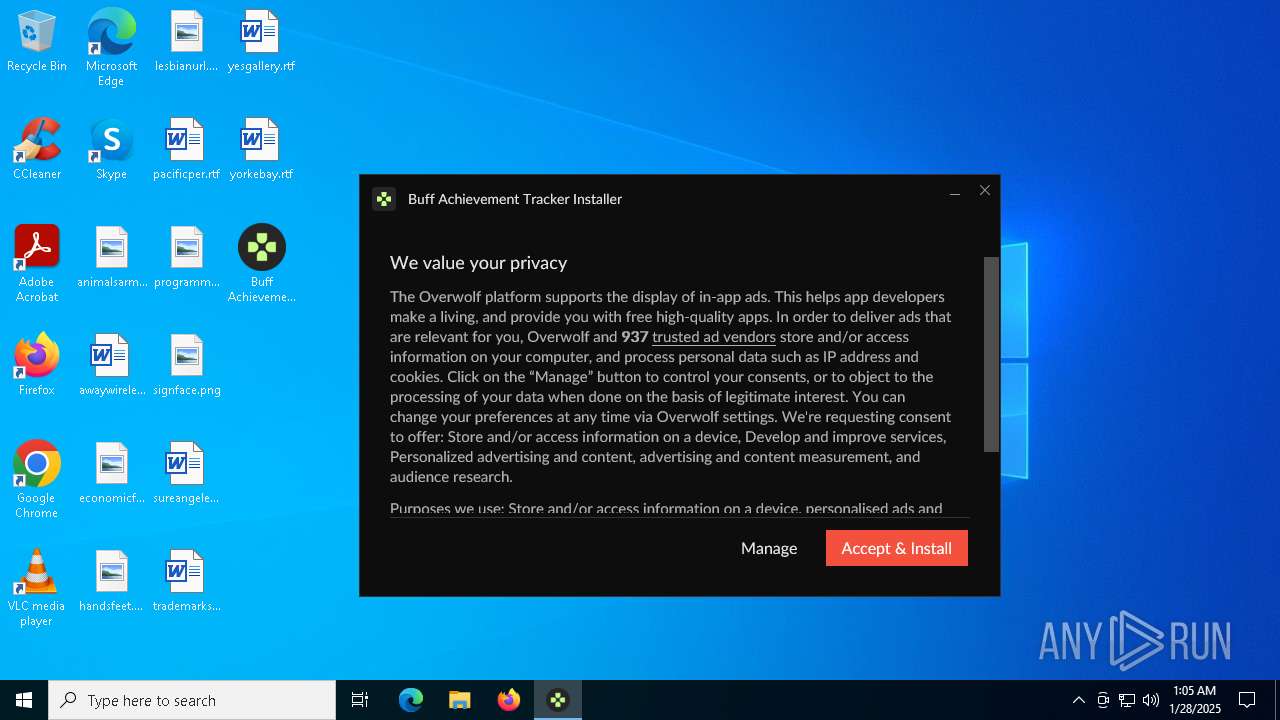Select the yesgallery.rtf document icon
The width and height of the screenshot is (1280, 720).
click(261, 42)
